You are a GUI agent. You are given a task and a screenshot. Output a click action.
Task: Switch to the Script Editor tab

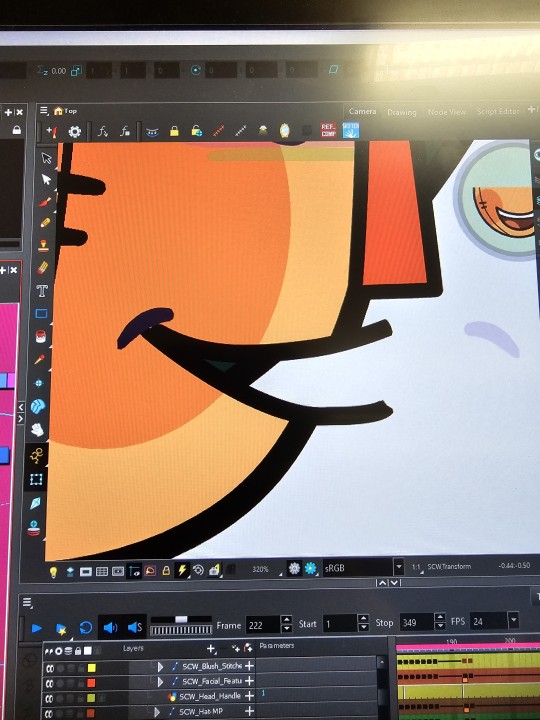pos(498,112)
